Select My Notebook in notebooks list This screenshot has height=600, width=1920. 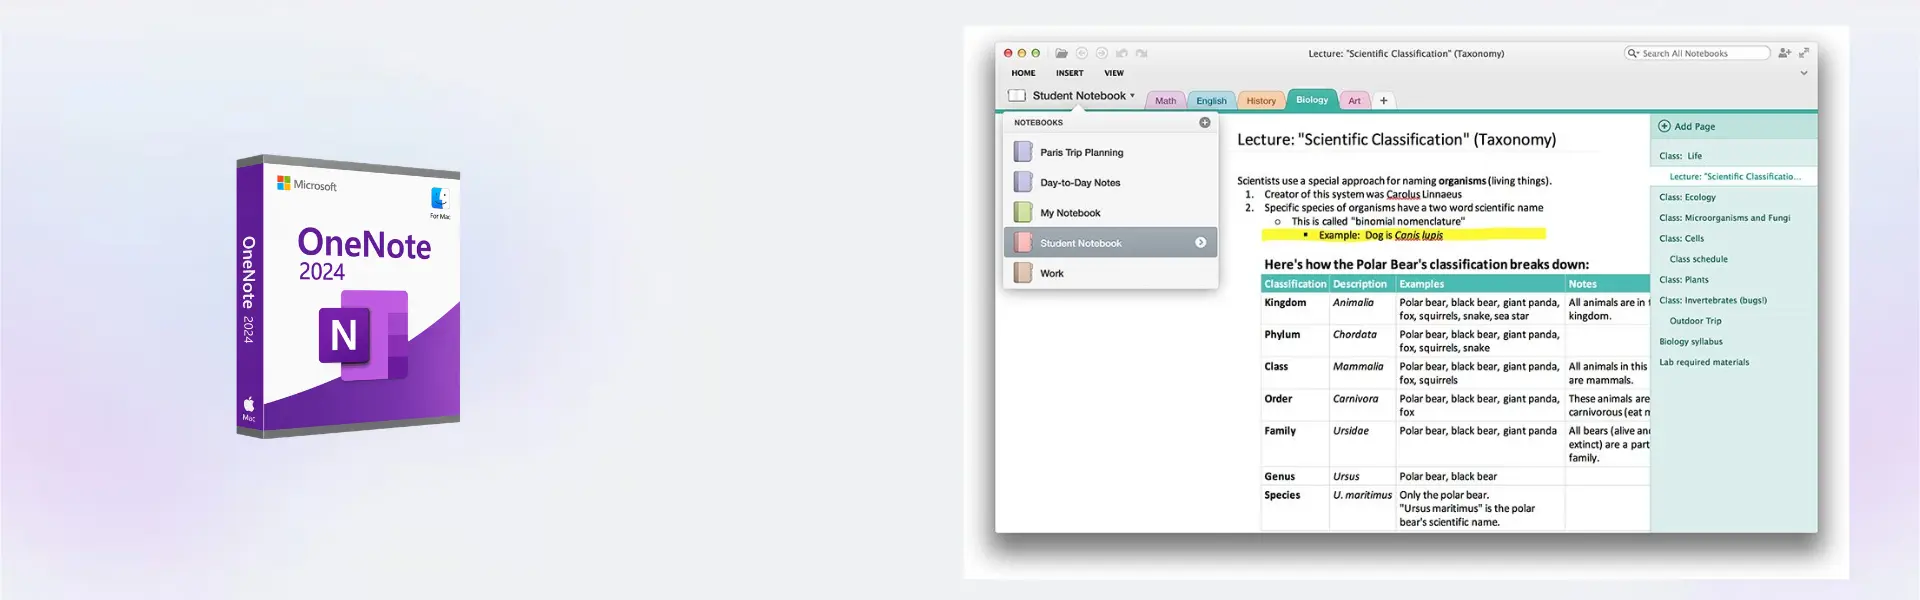tap(1110, 212)
